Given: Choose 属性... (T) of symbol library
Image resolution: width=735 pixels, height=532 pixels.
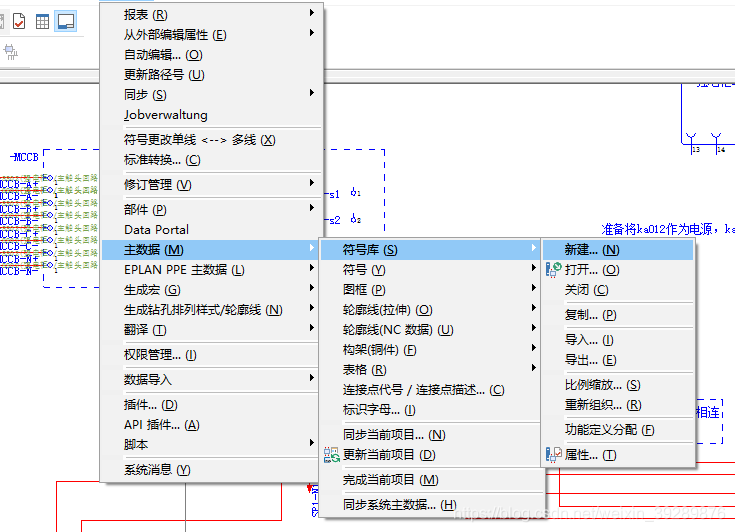Looking at the screenshot, I should point(618,455).
